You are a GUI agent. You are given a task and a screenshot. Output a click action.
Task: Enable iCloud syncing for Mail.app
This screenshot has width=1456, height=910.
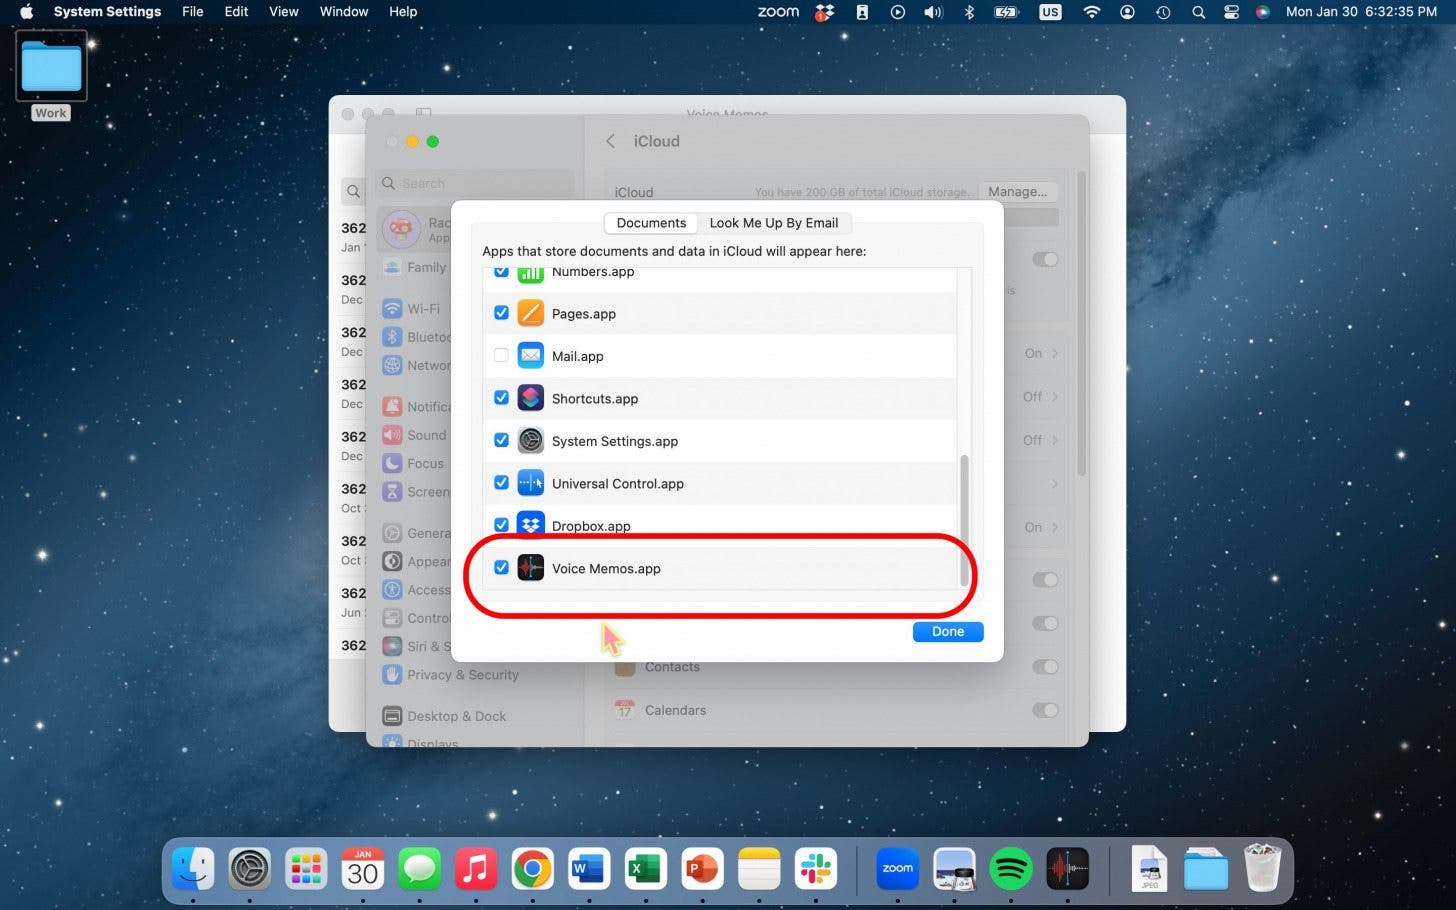[x=501, y=355]
